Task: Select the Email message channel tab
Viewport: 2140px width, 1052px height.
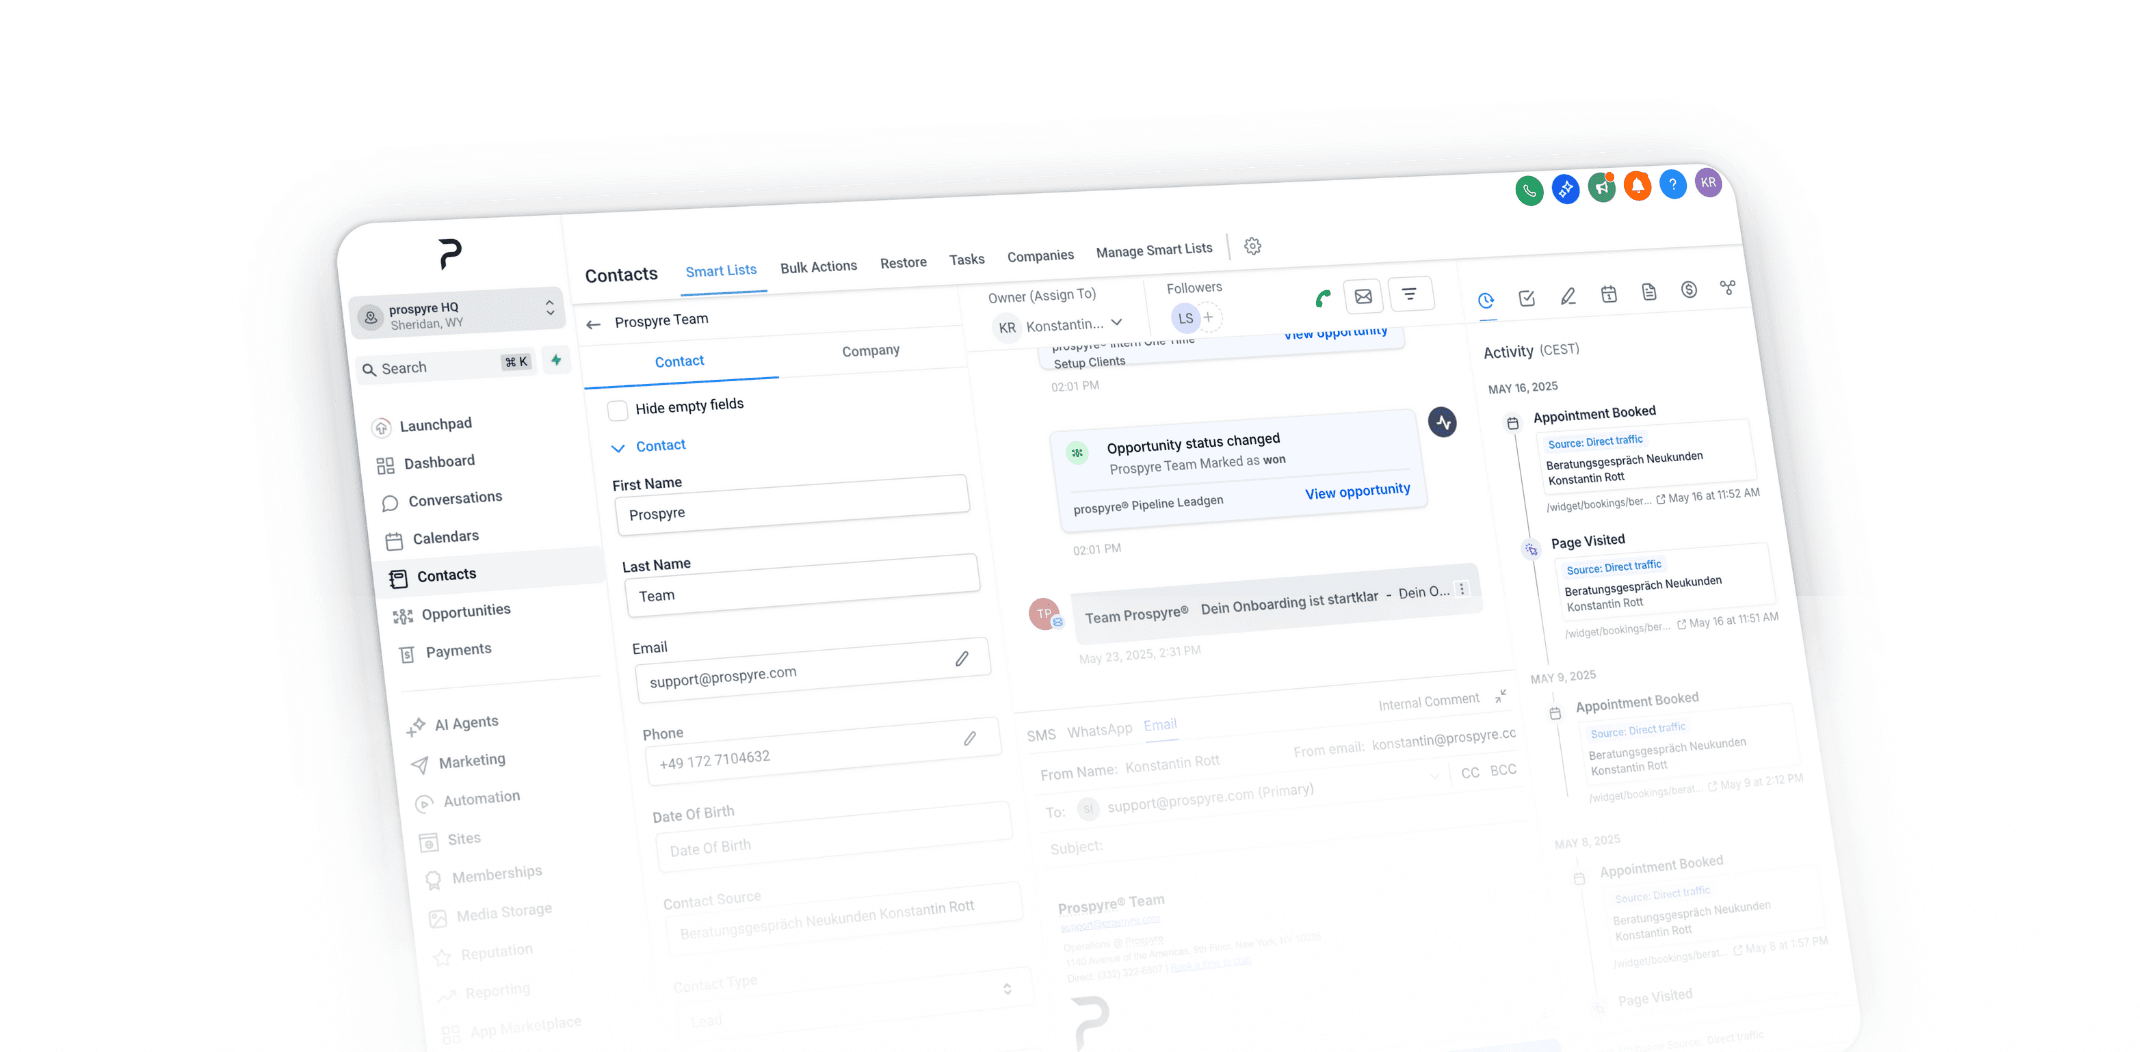Action: pos(1160,725)
